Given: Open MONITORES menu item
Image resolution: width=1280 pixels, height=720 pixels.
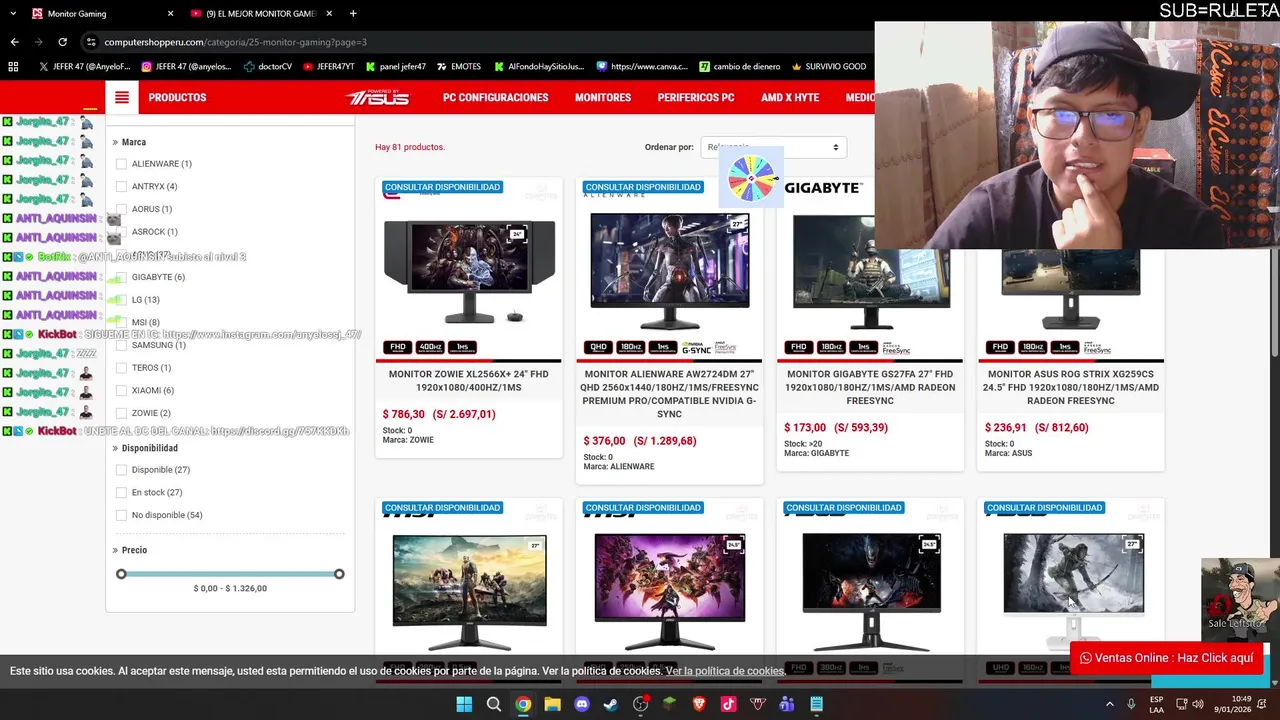Looking at the screenshot, I should point(603,98).
